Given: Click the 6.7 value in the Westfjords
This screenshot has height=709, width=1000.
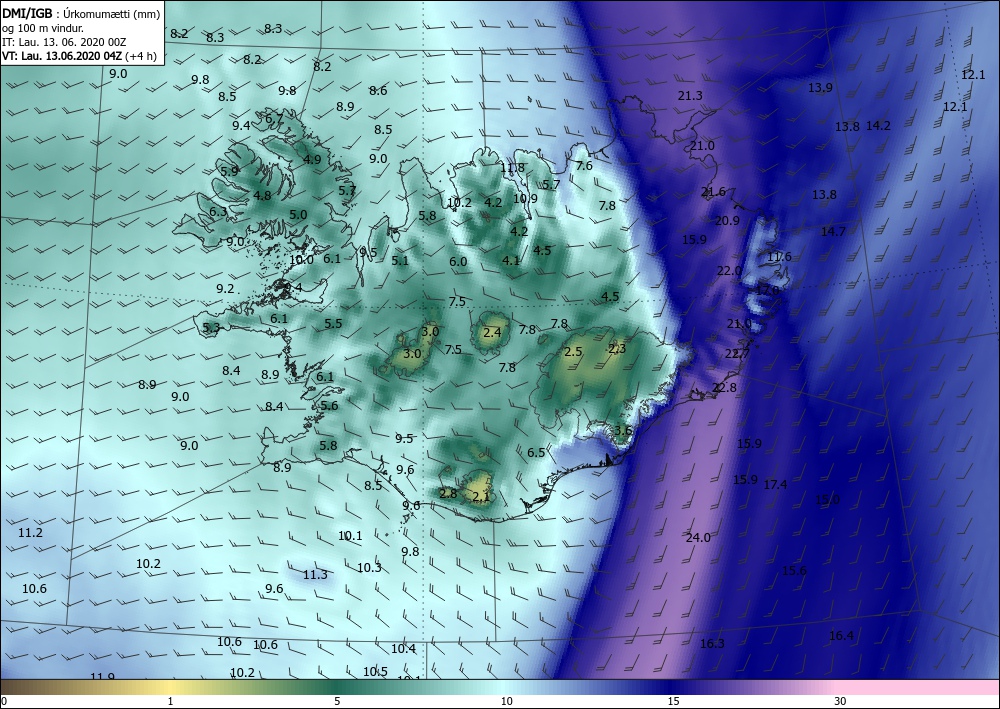Looking at the screenshot, I should (274, 118).
